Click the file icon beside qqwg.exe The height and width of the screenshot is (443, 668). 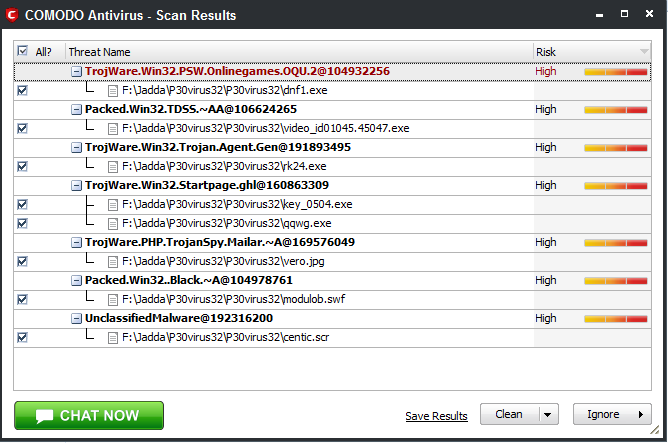(x=112, y=224)
